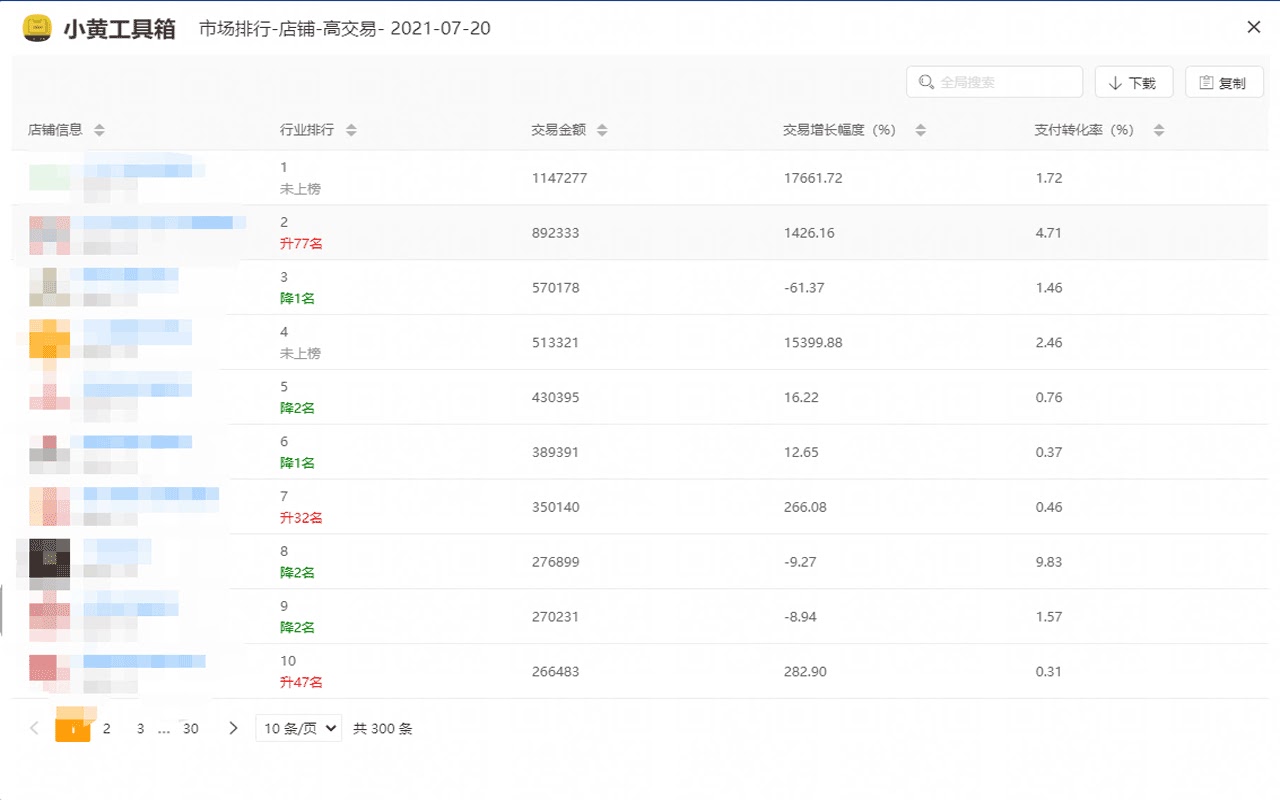The width and height of the screenshot is (1280, 800).
Task: Click the dialog title 市场排行-店铺-高交易- 2021-07-20
Action: tap(345, 28)
